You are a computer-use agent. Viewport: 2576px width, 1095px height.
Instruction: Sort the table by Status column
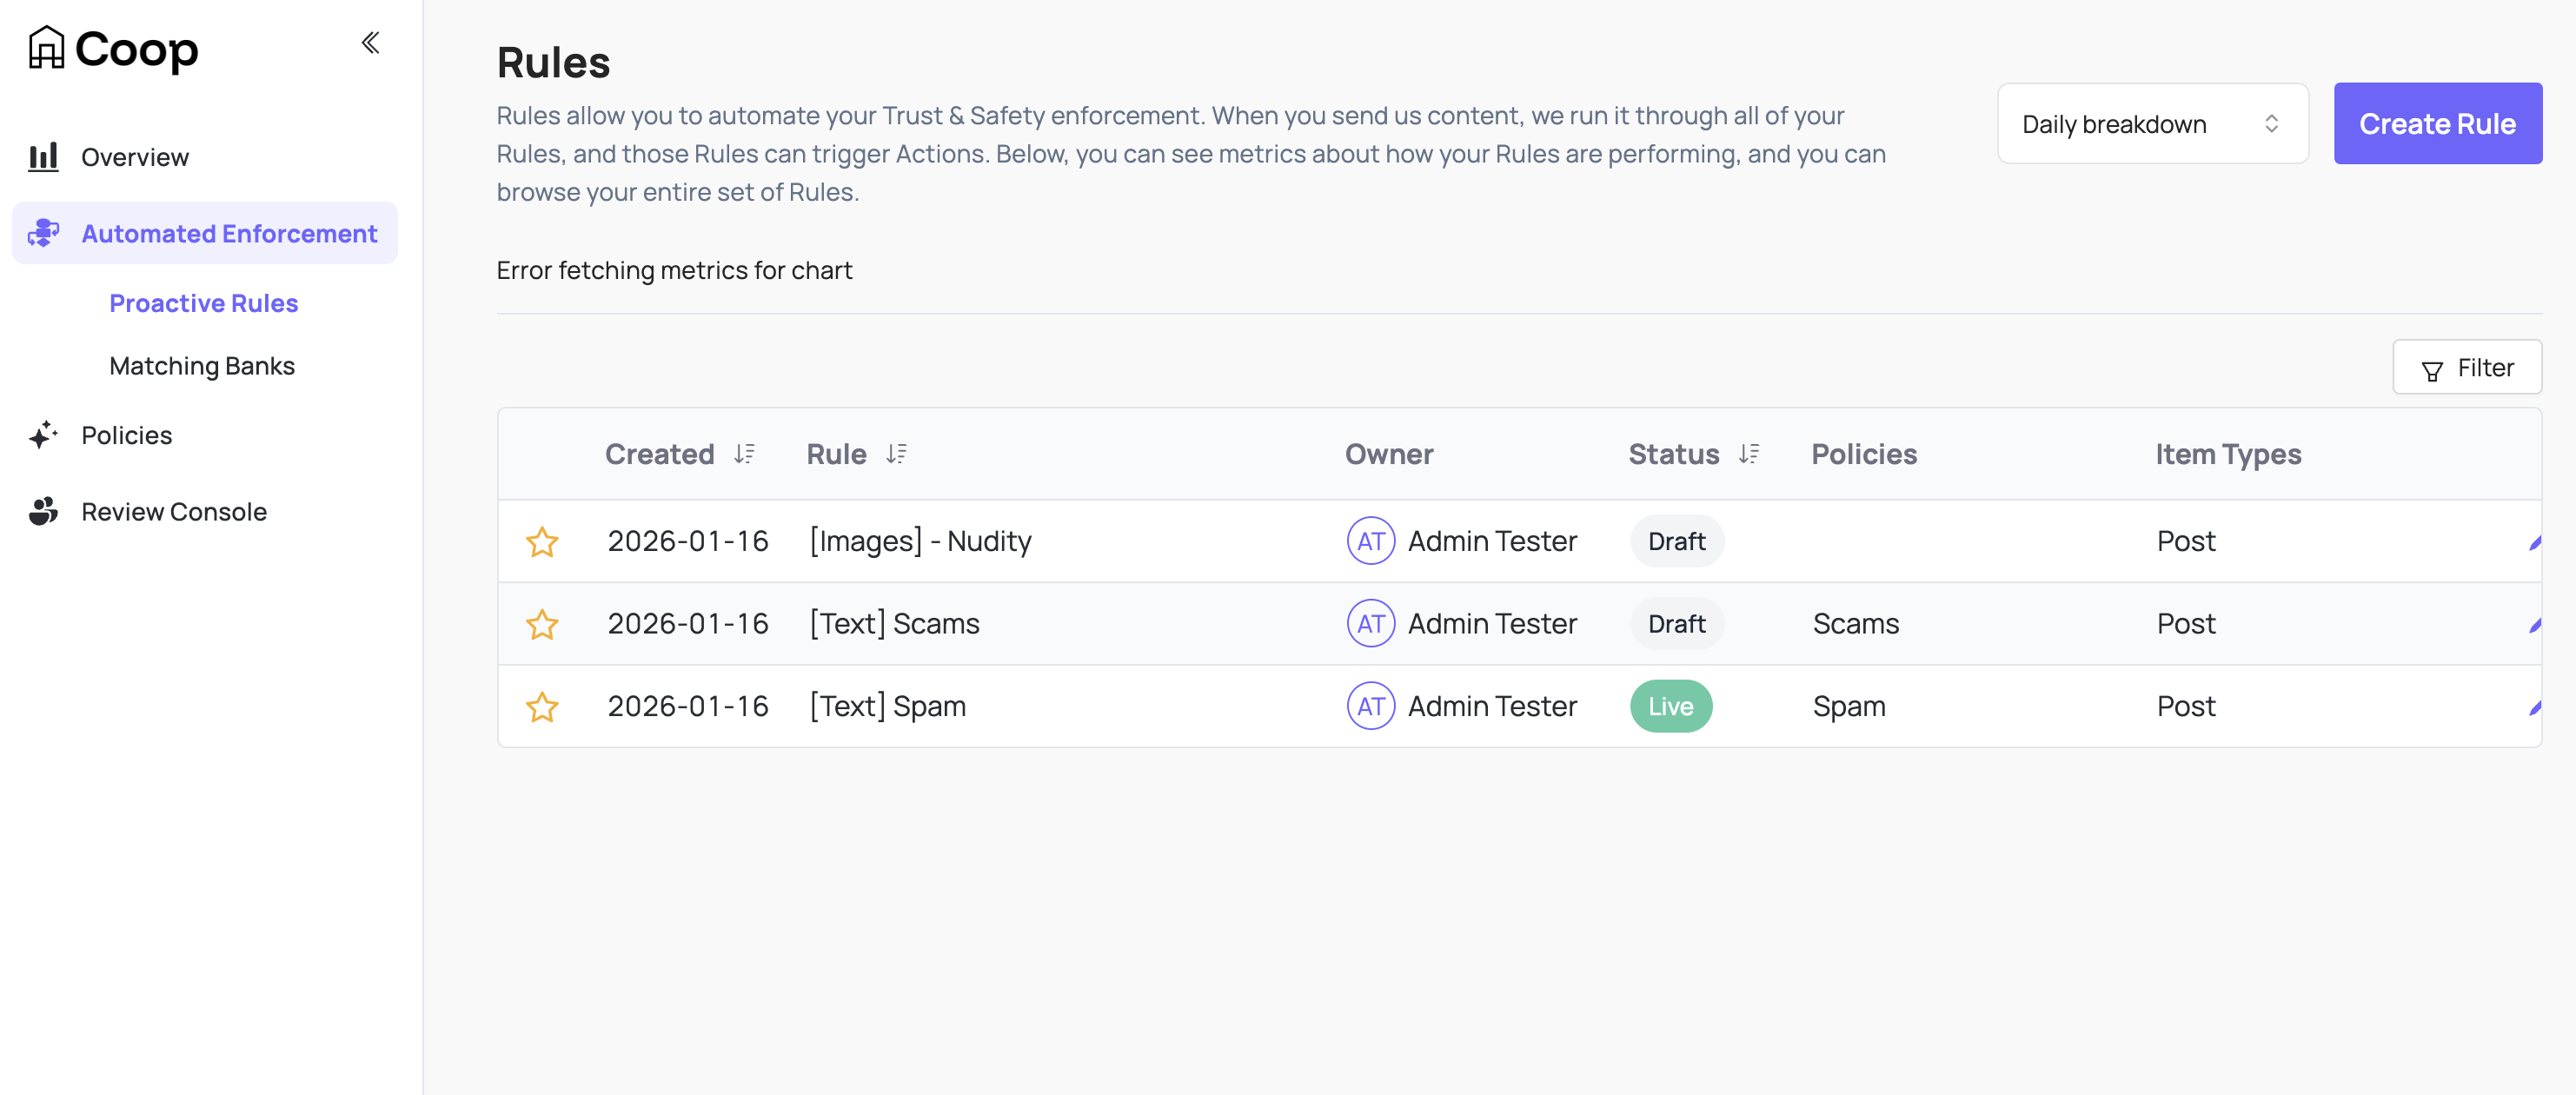[1749, 454]
